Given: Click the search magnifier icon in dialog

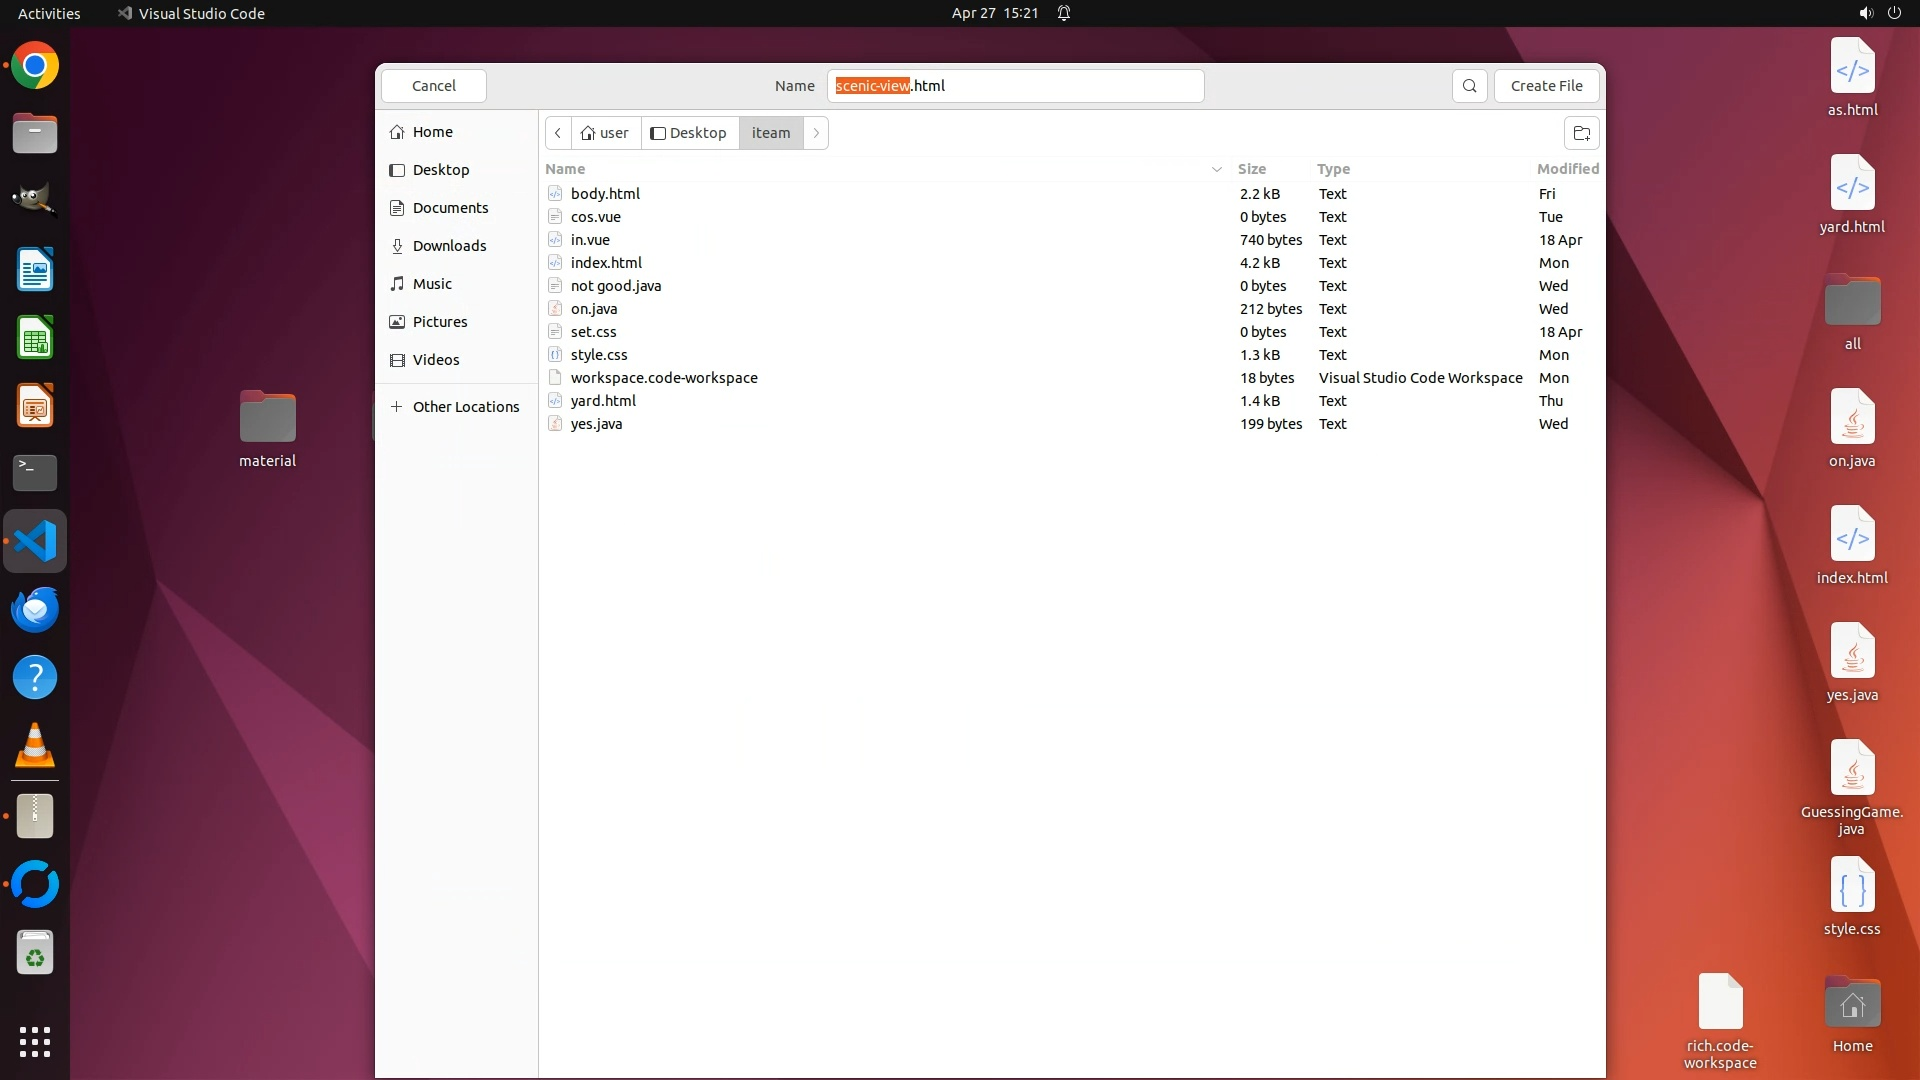Looking at the screenshot, I should [1469, 86].
